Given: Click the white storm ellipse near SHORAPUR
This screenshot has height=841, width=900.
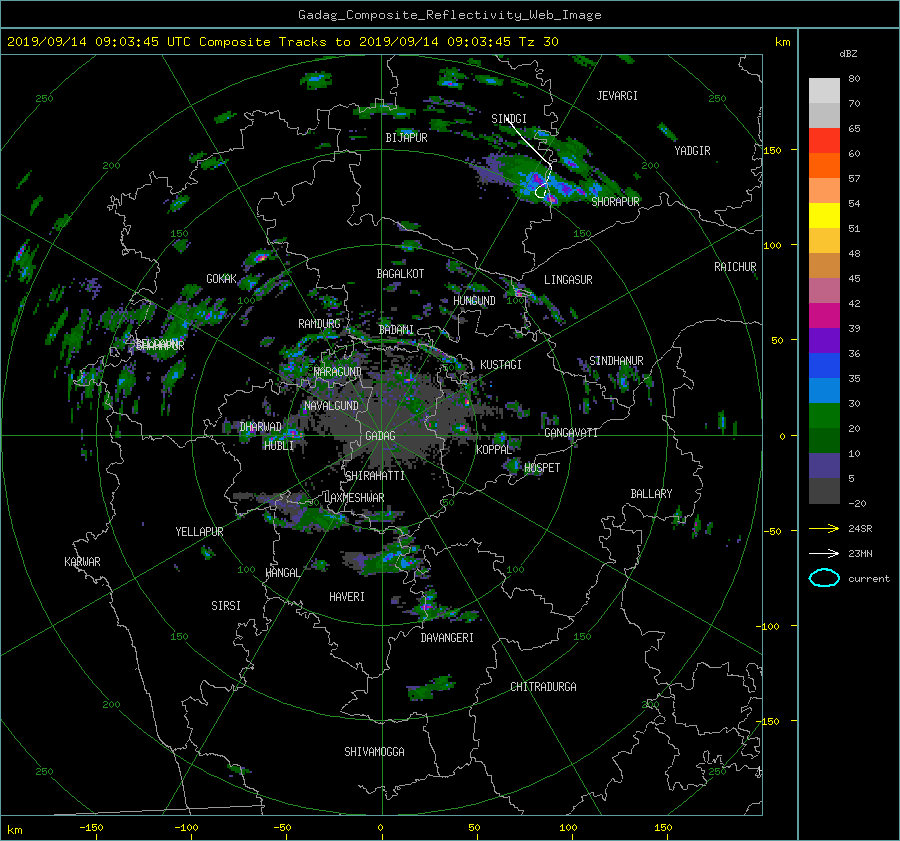Looking at the screenshot, I should (x=541, y=192).
